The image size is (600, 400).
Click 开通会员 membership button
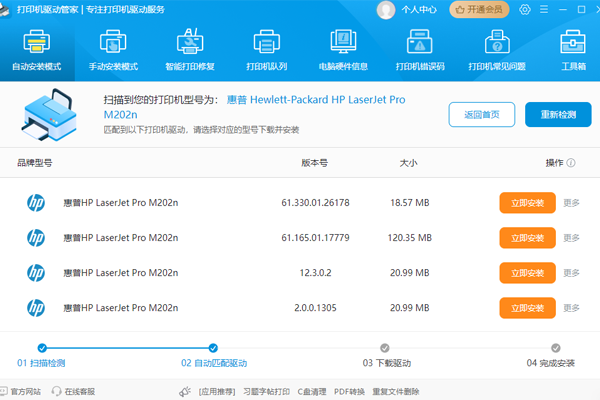(x=479, y=10)
